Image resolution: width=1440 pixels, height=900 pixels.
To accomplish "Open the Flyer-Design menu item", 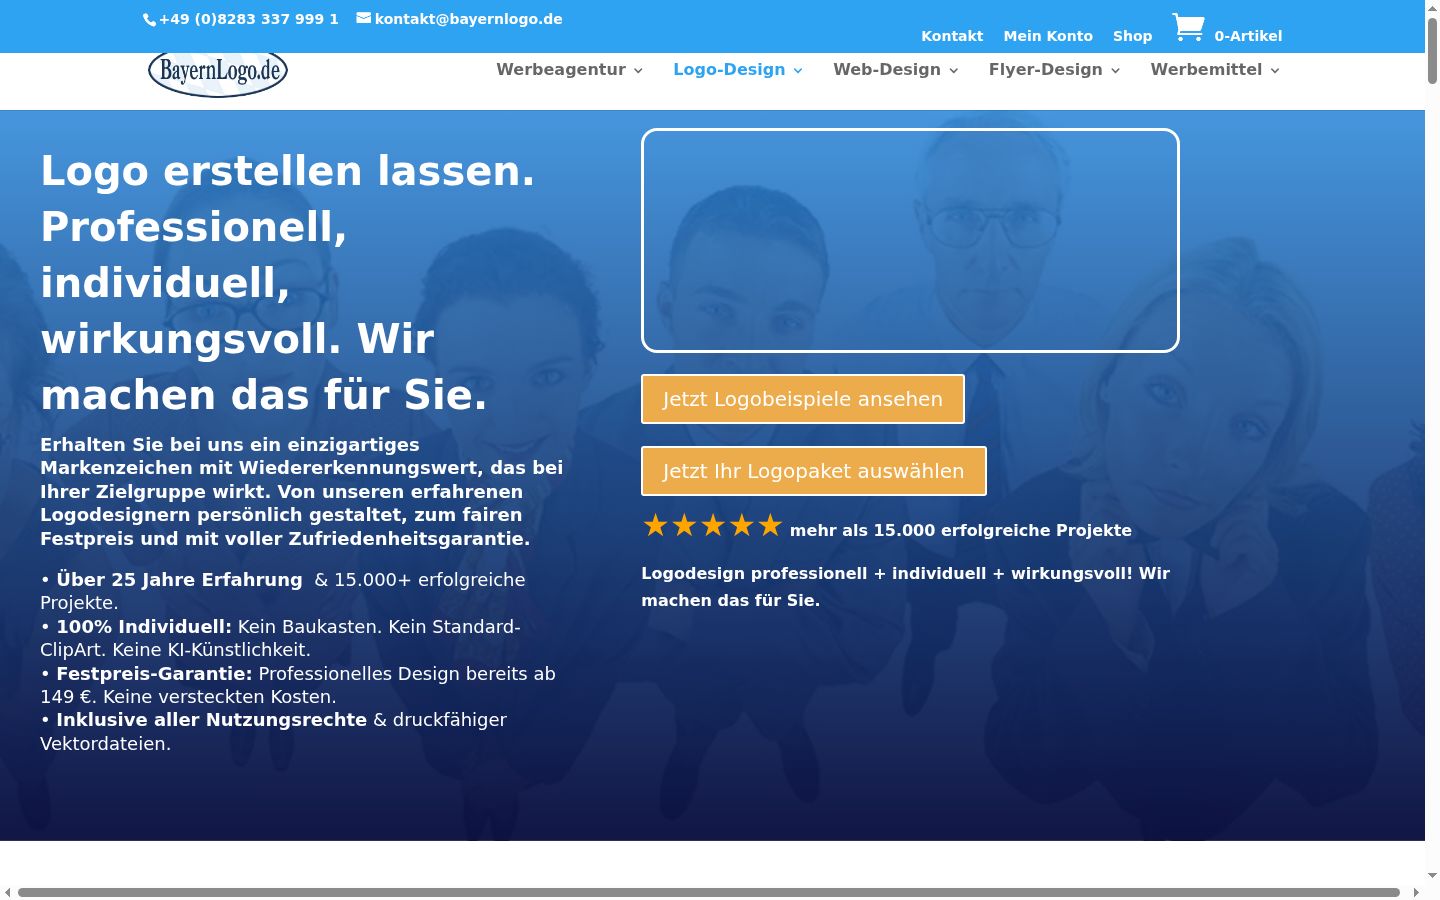I will click(x=1046, y=69).
